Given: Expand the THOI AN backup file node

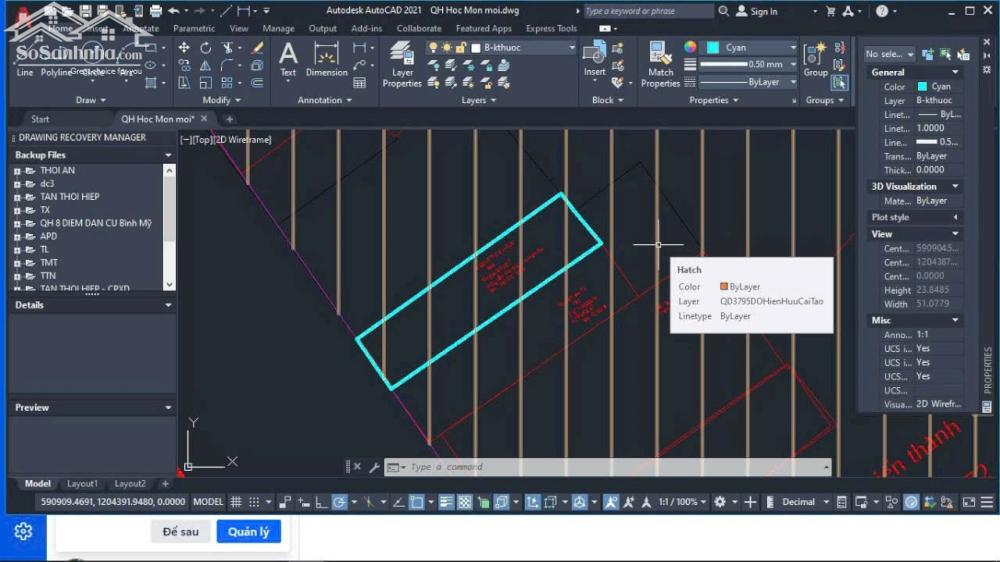Looking at the screenshot, I should click(17, 171).
